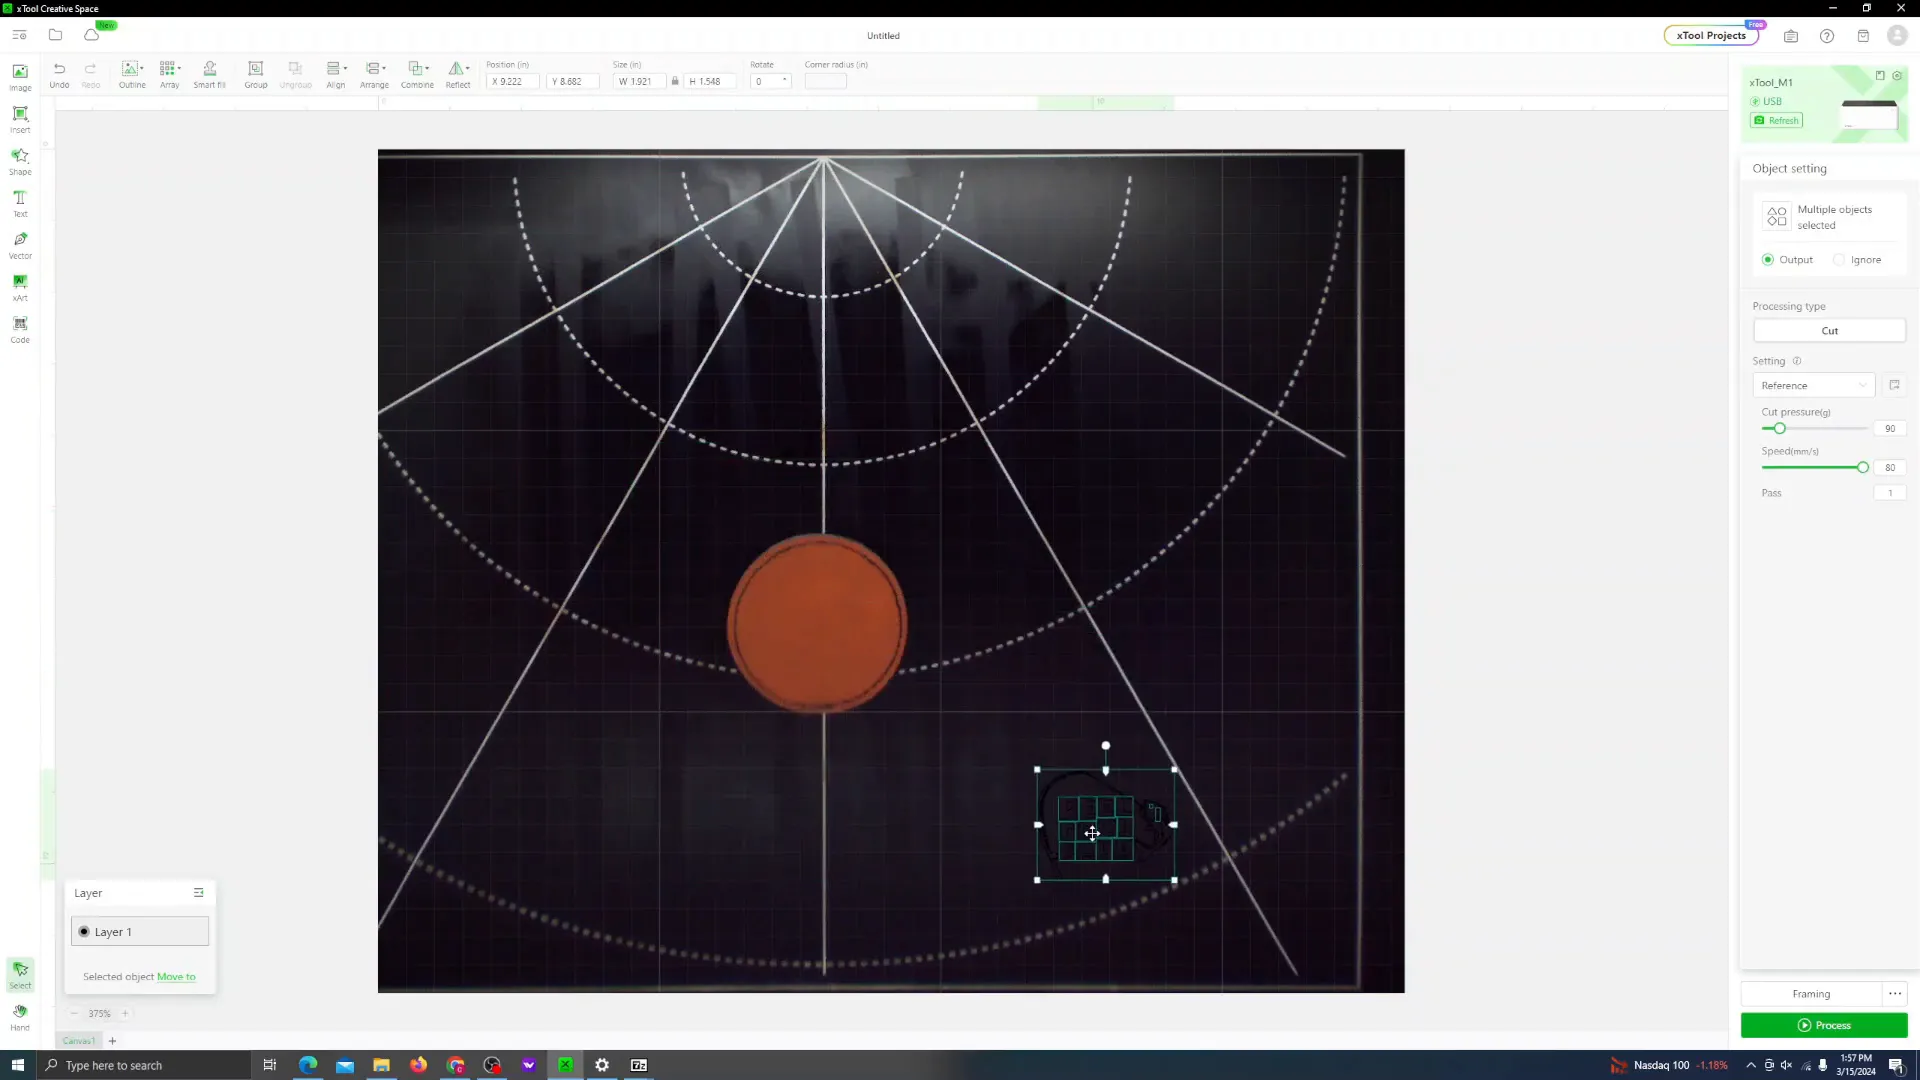Click the Undo icon
This screenshot has height=1080, width=1920.
(59, 73)
